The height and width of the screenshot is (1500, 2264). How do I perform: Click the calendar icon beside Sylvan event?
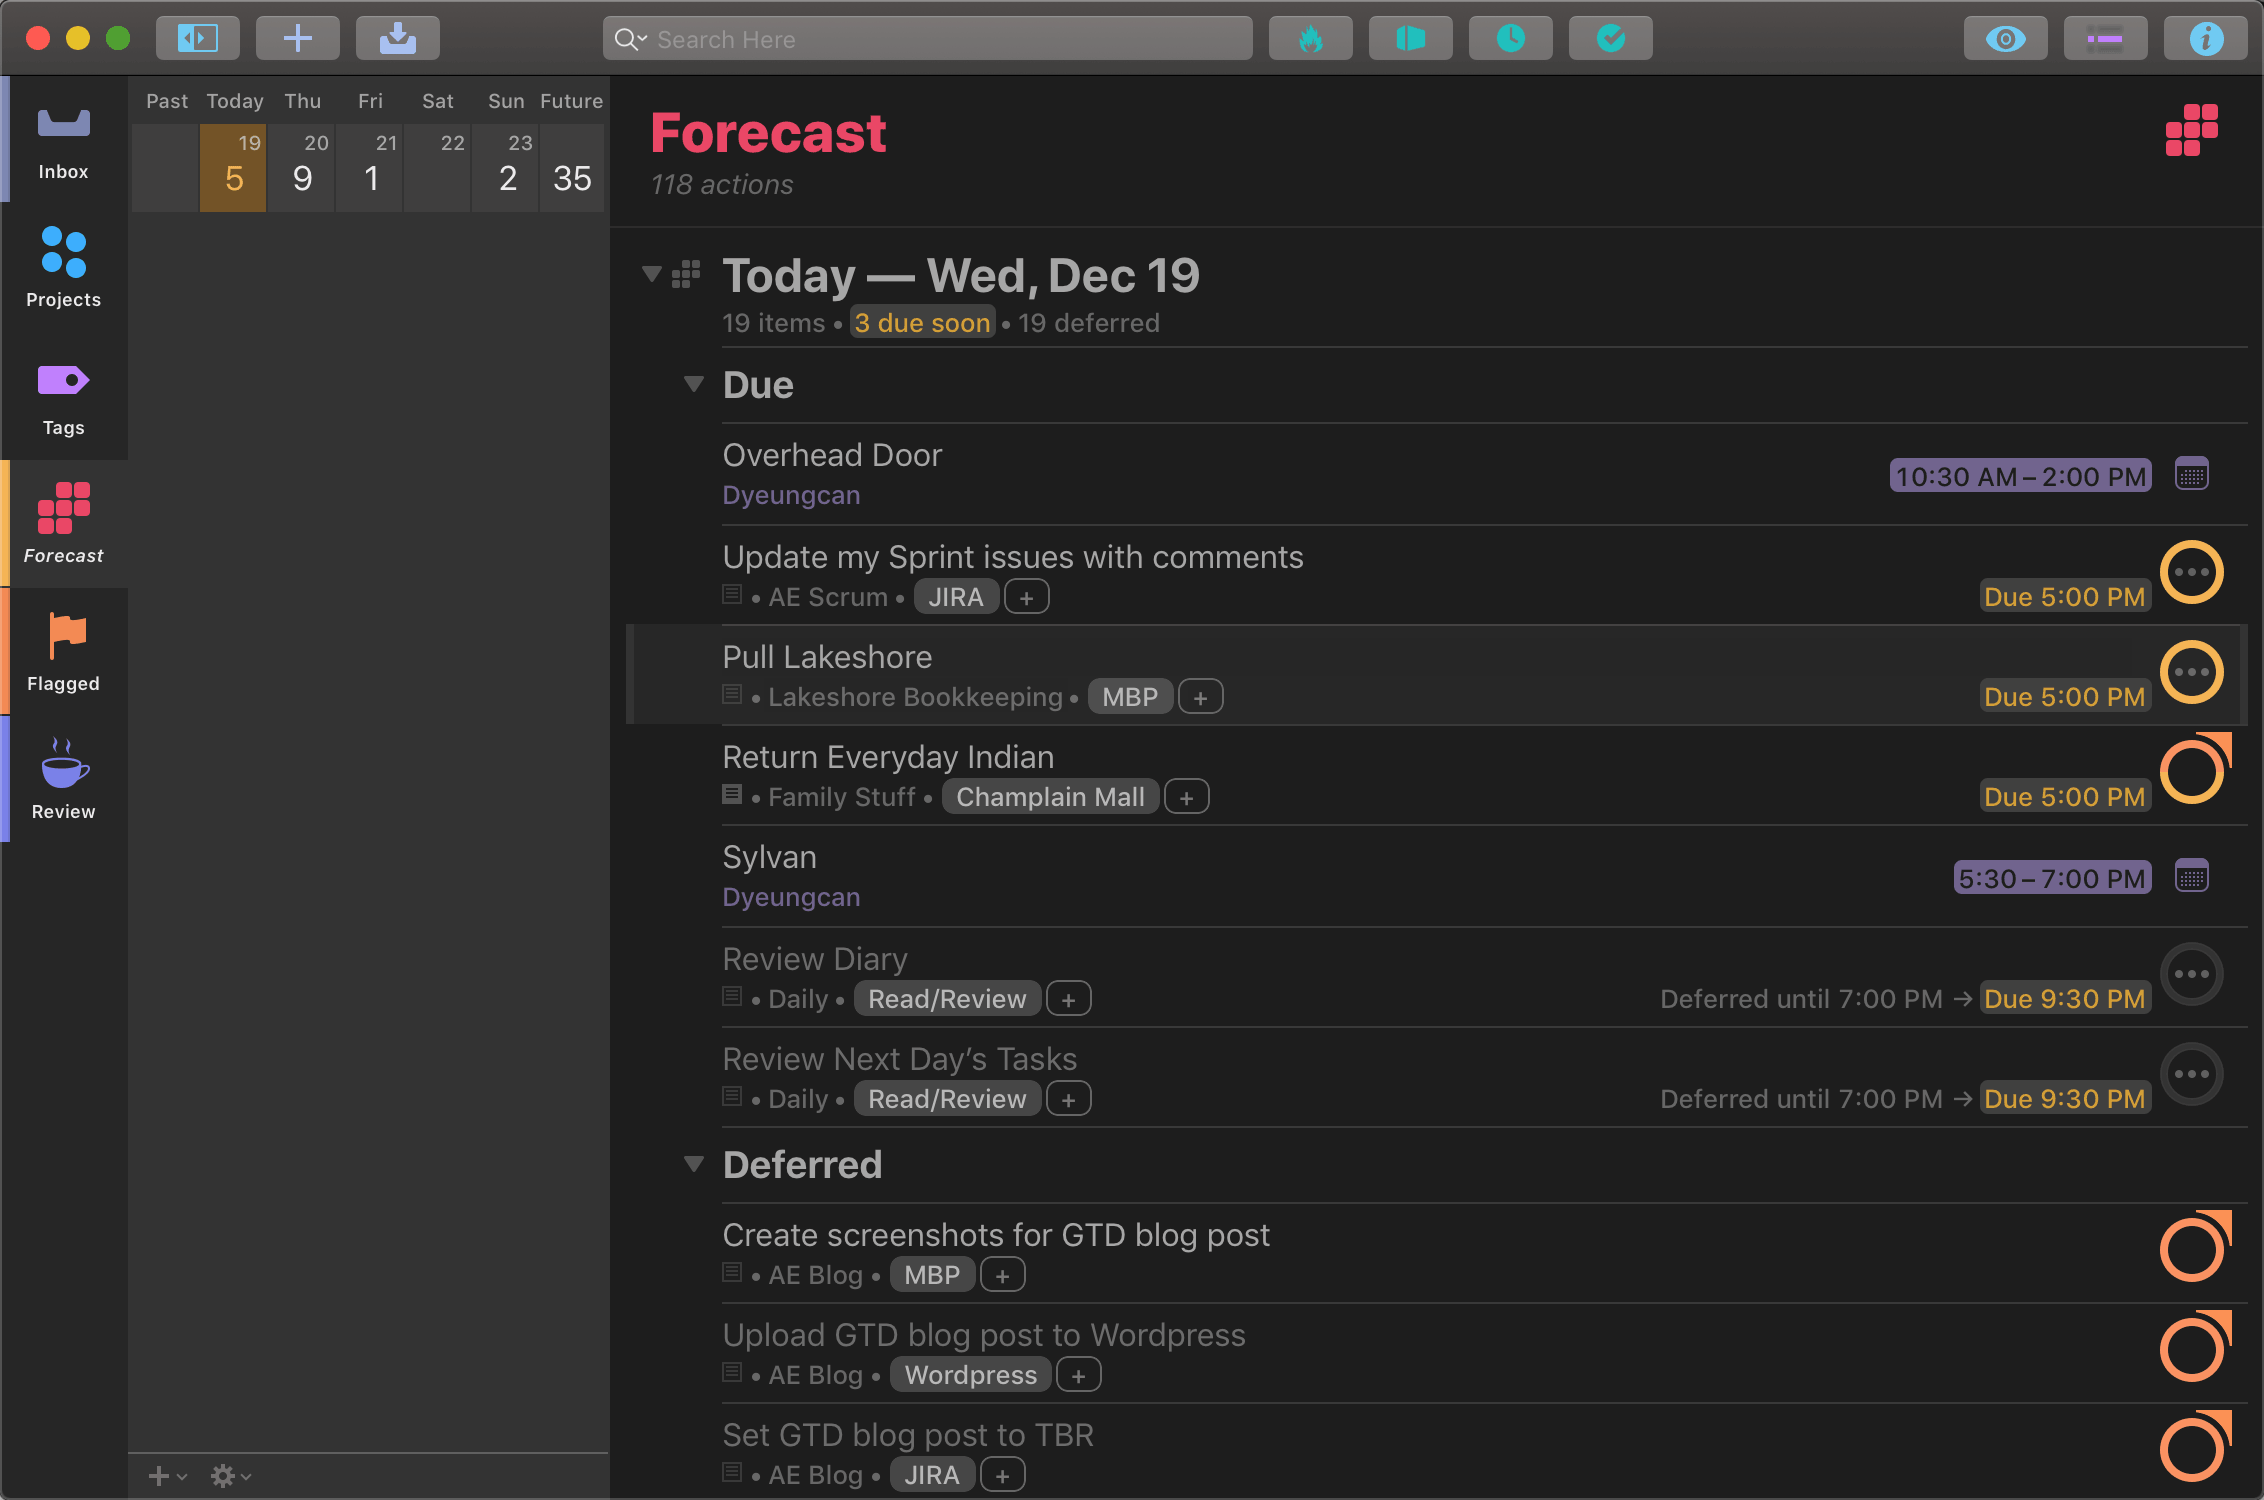[2192, 877]
